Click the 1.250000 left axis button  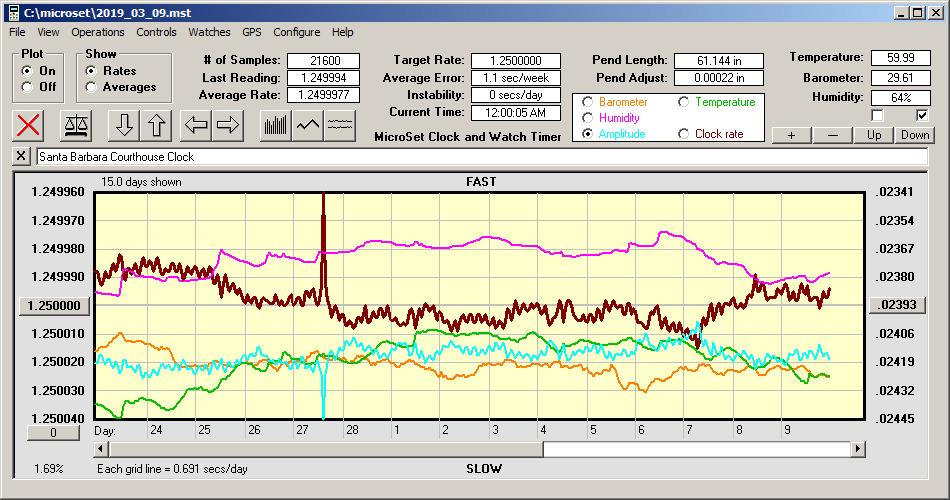(x=55, y=305)
